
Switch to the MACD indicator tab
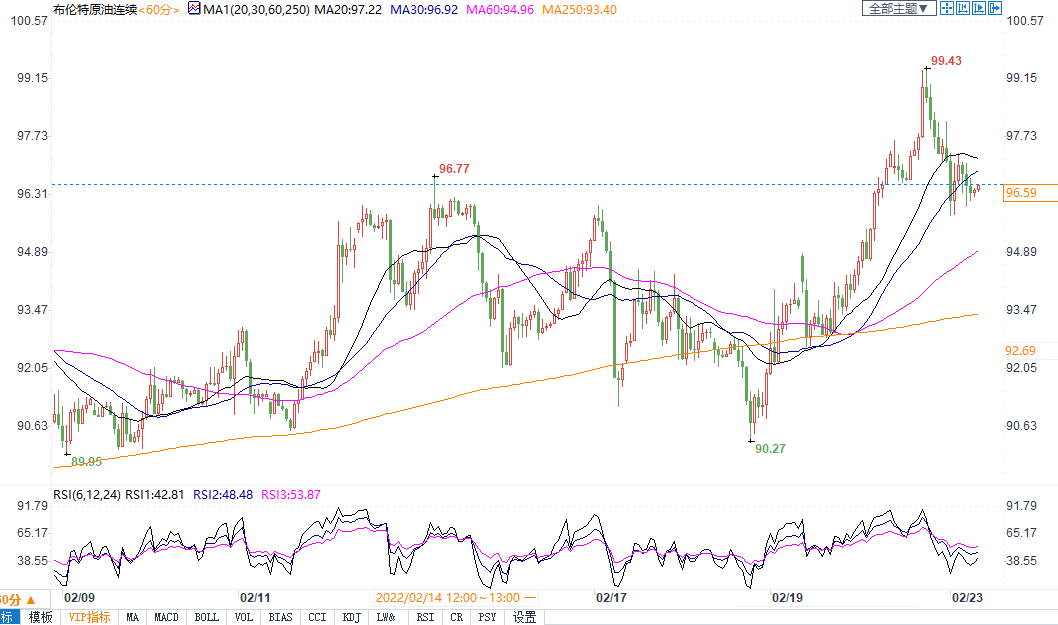pyautogui.click(x=166, y=617)
